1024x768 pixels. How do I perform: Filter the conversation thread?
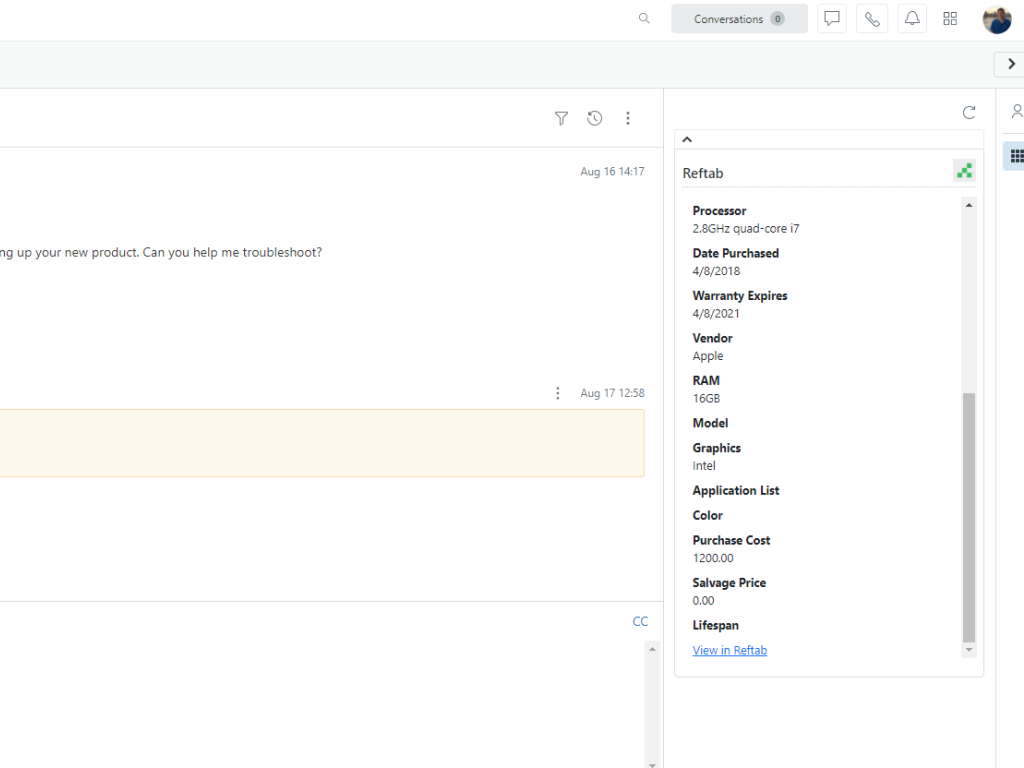click(561, 118)
